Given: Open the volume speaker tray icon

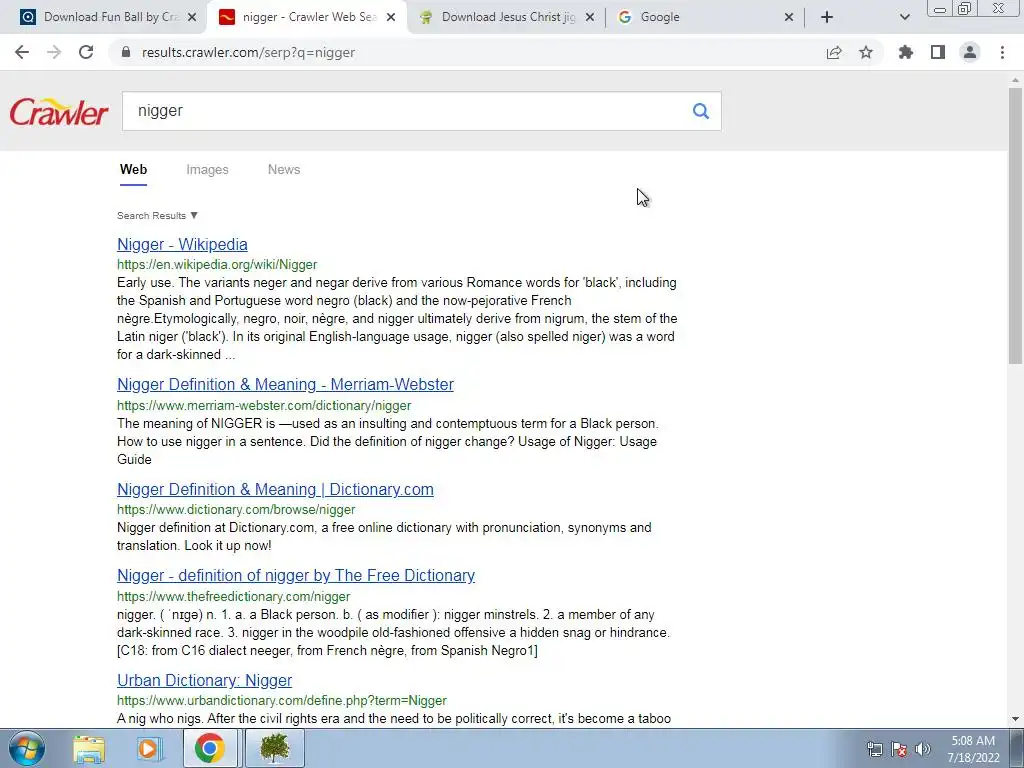Looking at the screenshot, I should [923, 749].
